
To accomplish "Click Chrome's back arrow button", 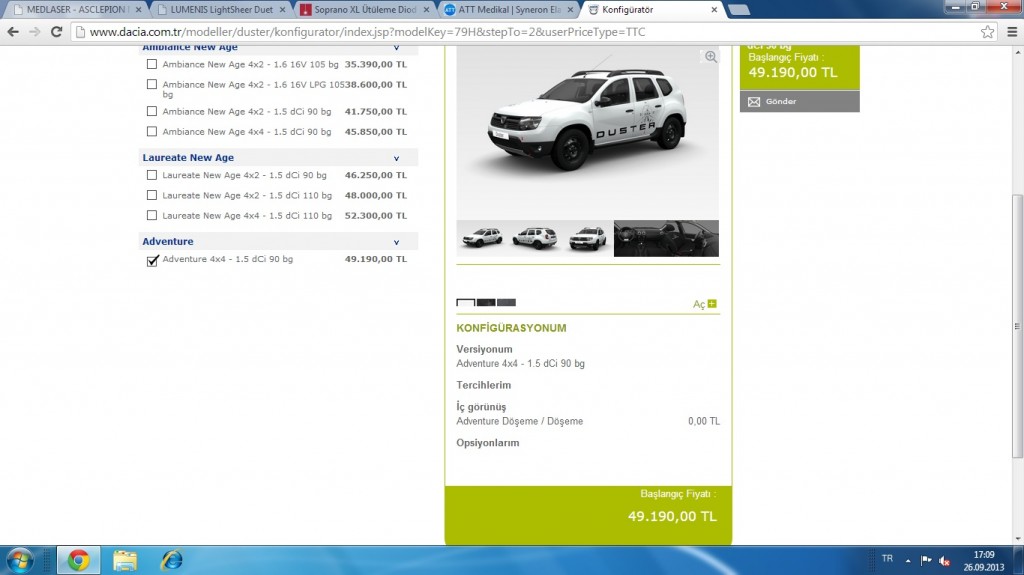I will click(x=13, y=32).
